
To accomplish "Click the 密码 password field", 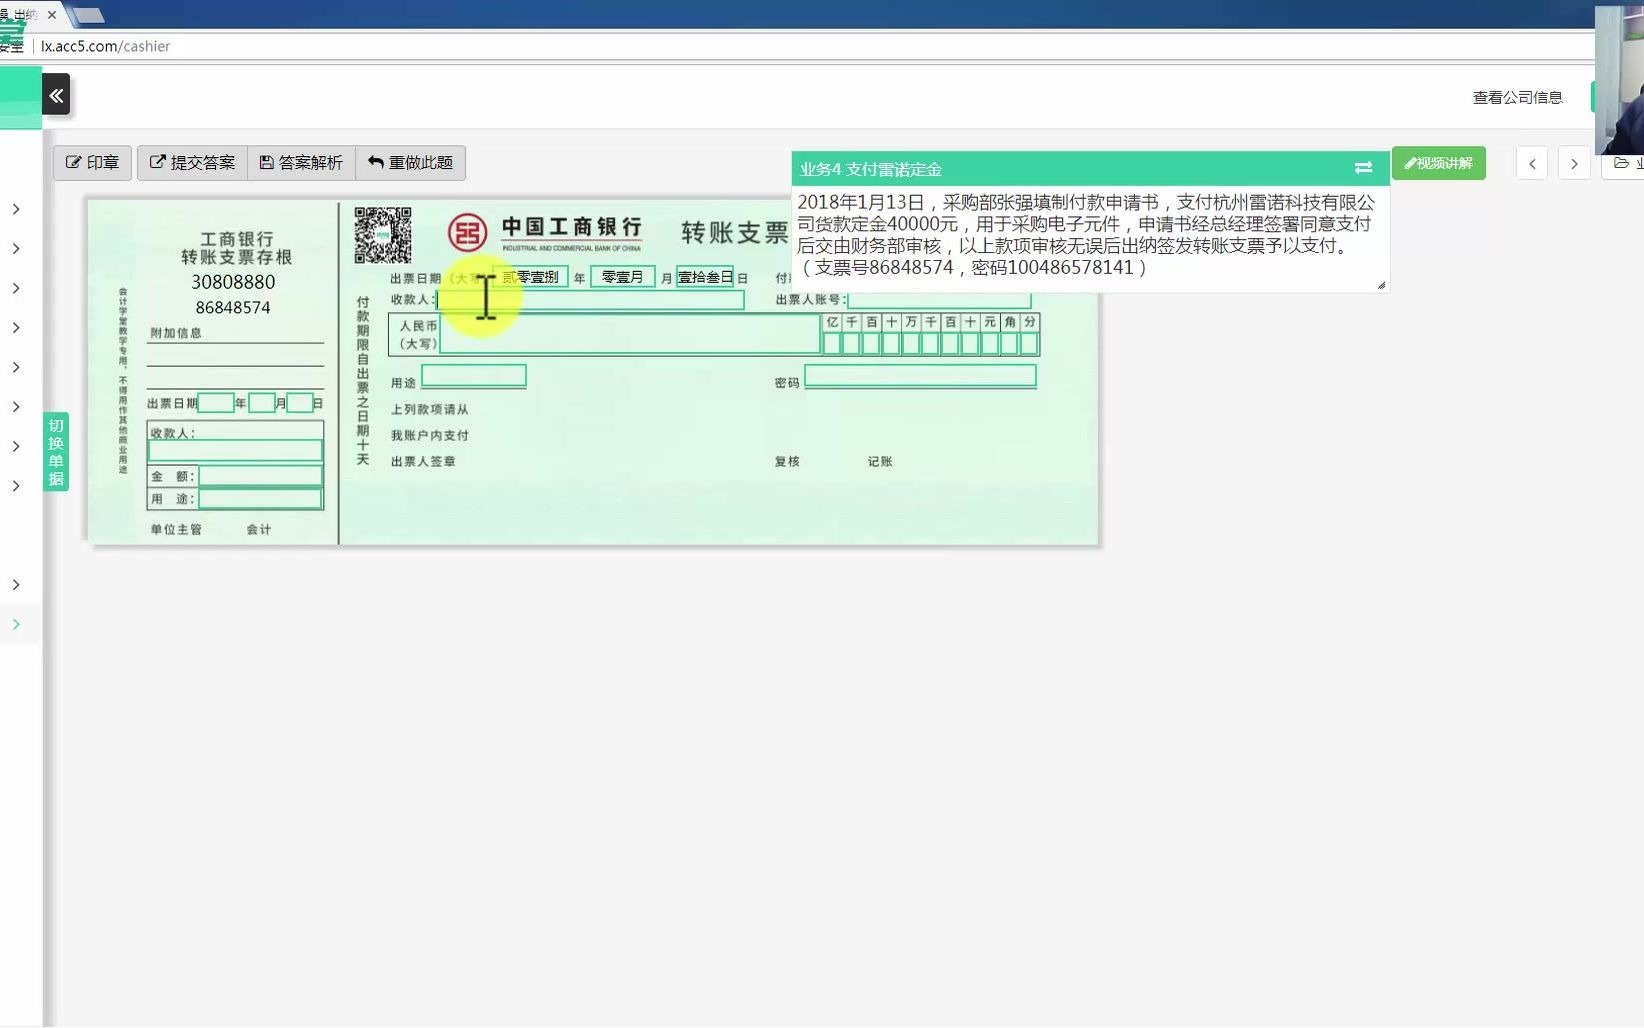I will pos(920,376).
